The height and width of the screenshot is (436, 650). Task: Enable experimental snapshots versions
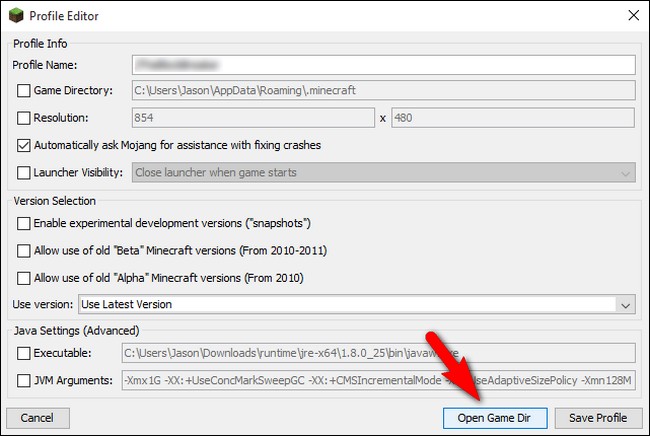tap(24, 223)
